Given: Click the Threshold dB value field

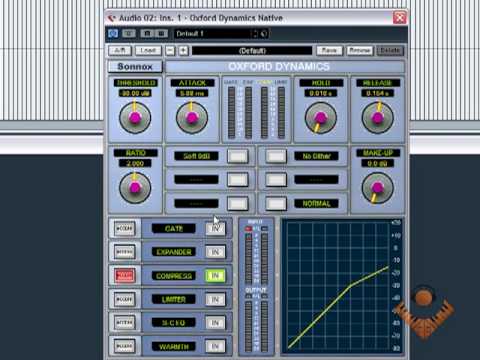Looking at the screenshot, I should (x=135, y=93).
